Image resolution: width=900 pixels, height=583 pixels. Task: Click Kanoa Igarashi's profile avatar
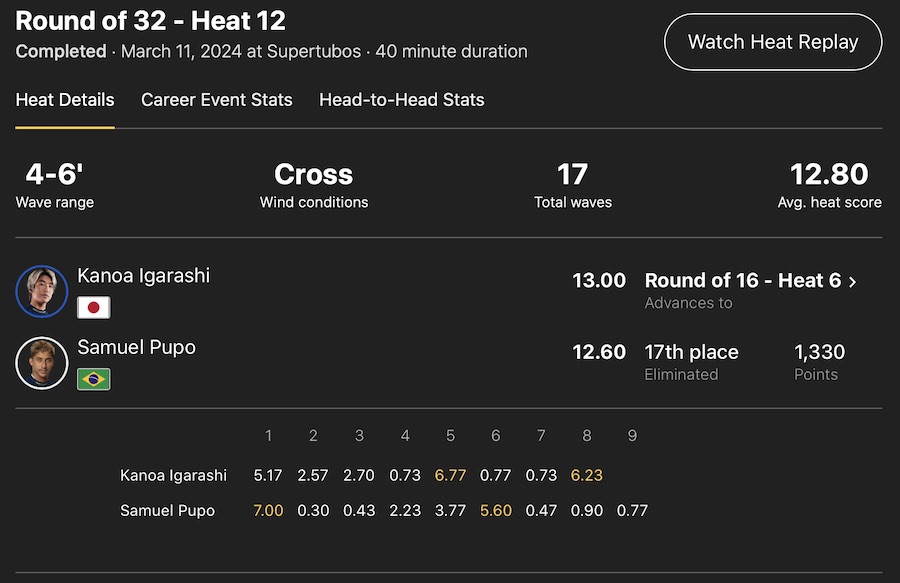point(42,291)
